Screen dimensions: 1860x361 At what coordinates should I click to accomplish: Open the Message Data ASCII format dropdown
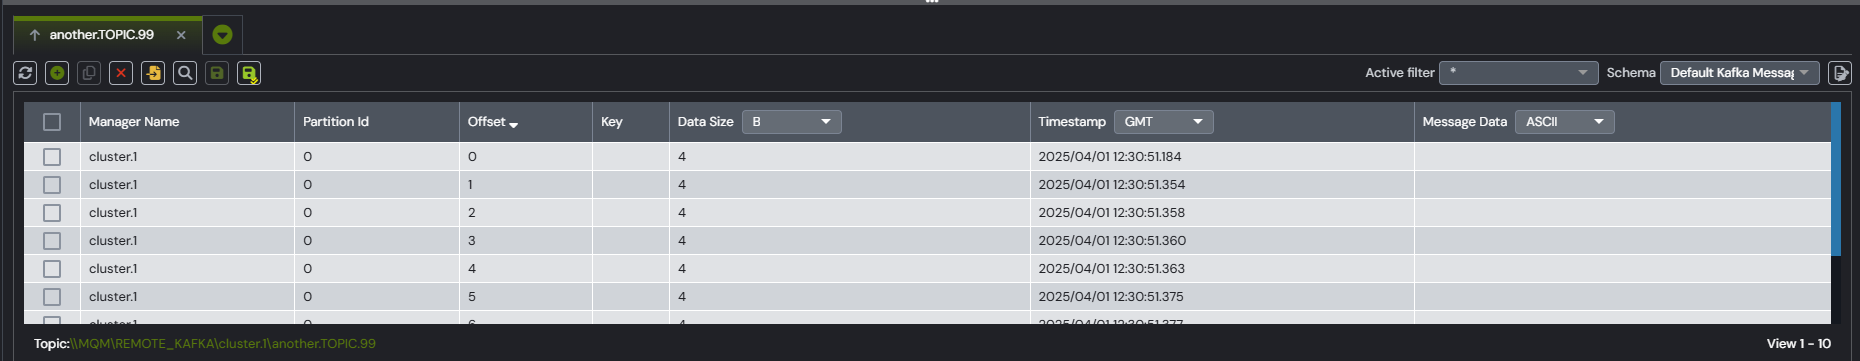tap(1564, 122)
